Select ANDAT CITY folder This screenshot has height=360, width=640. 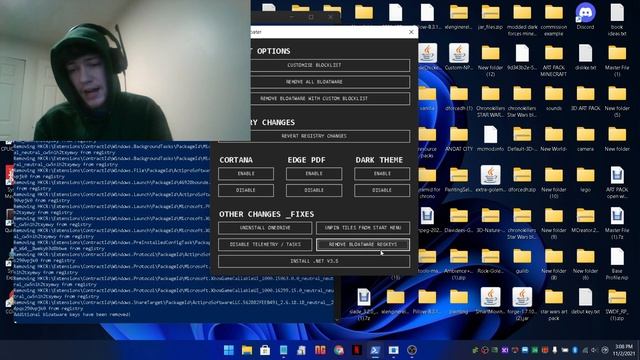pyautogui.click(x=459, y=139)
